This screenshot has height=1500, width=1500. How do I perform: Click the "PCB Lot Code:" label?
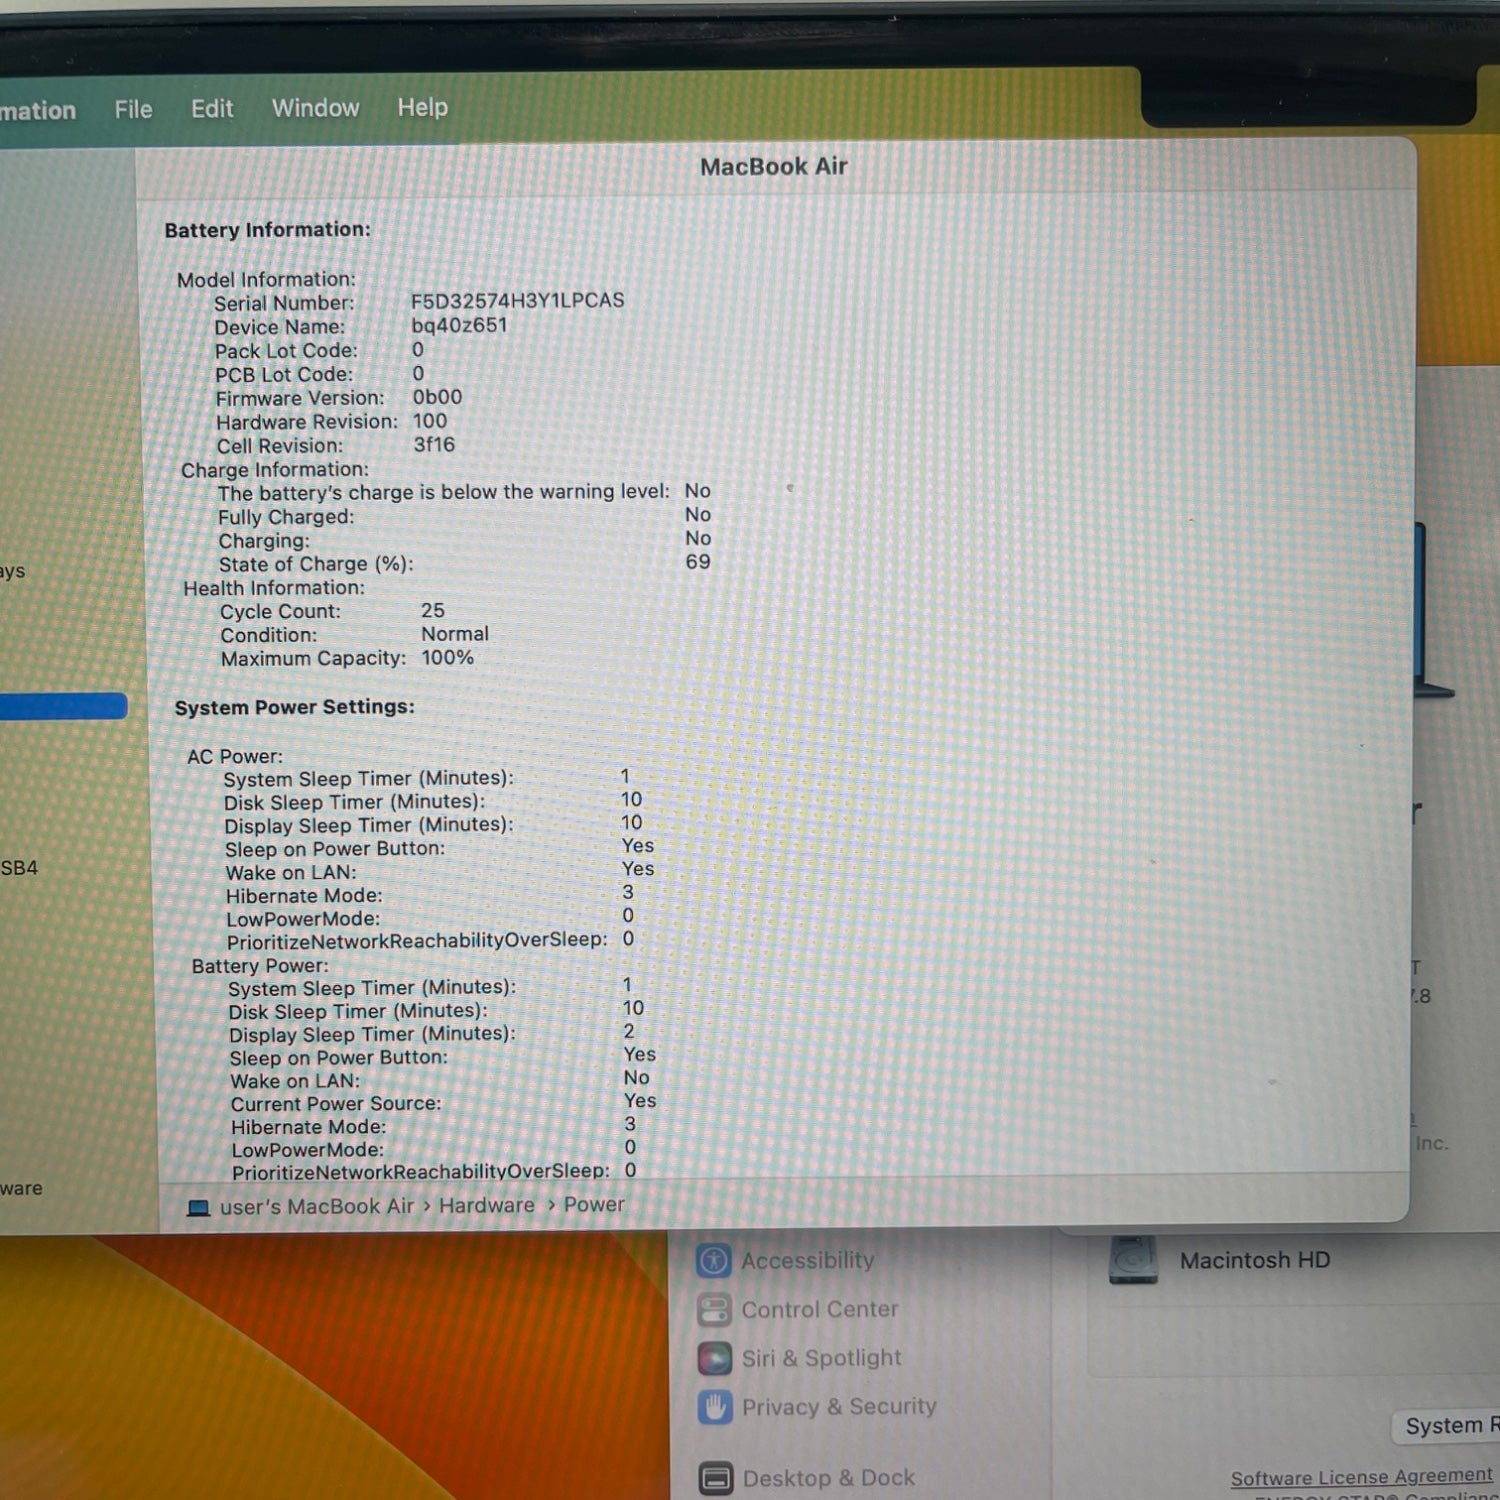click(284, 375)
